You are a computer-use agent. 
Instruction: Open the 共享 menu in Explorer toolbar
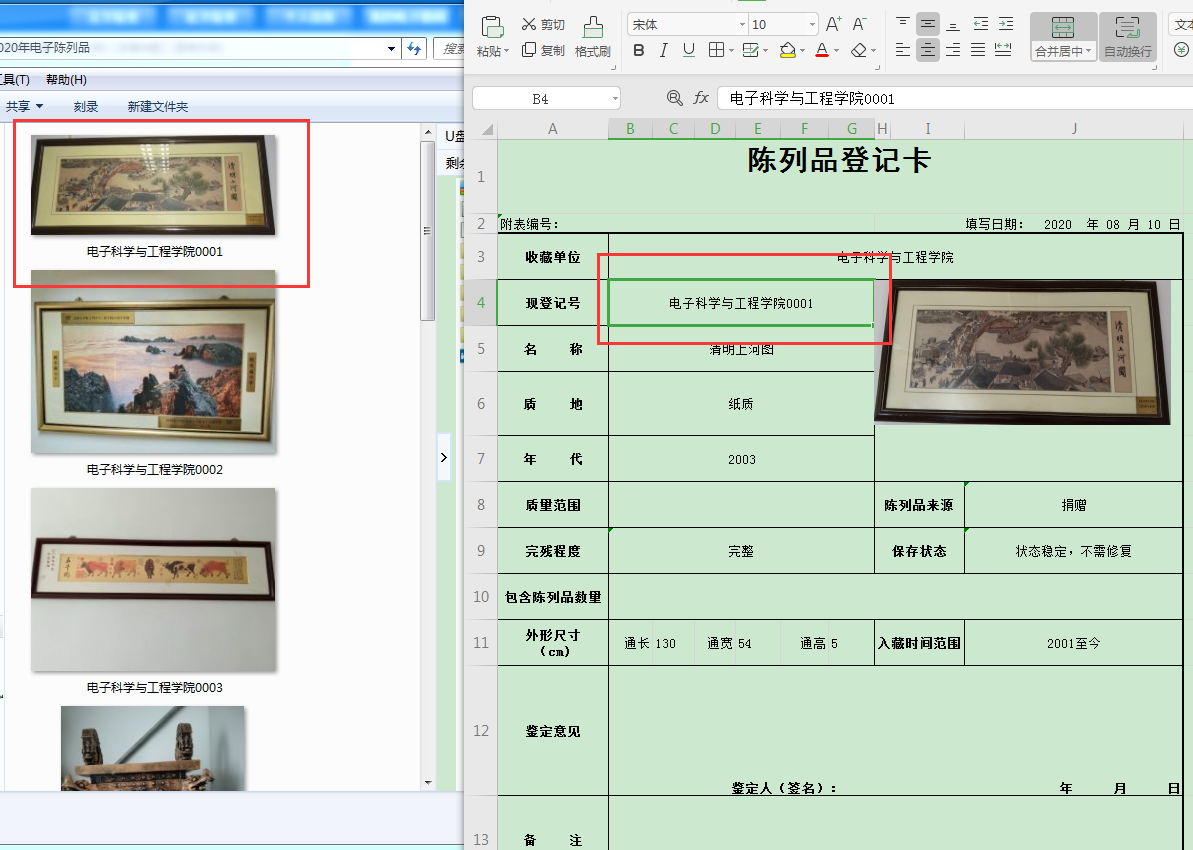click(24, 106)
